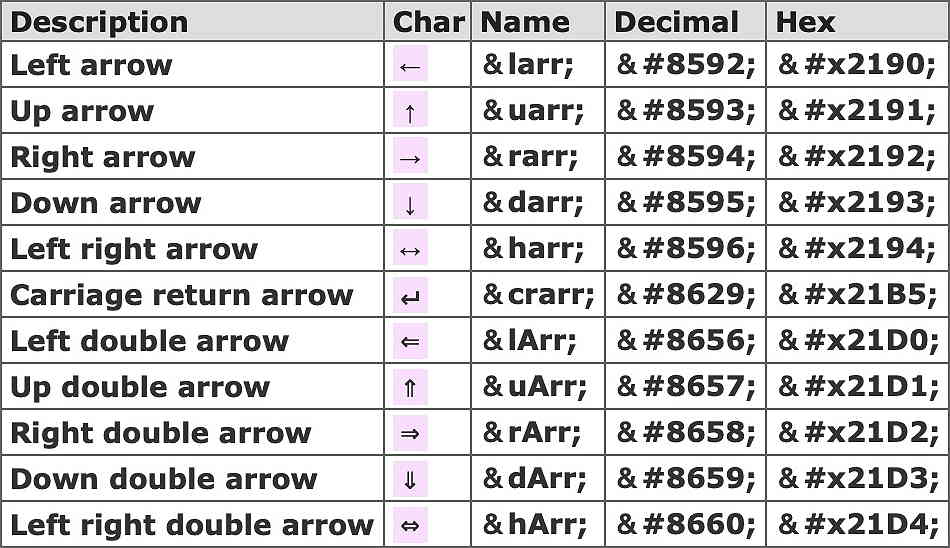The image size is (950, 548).
Task: Click the &#8594; decimal code cell
Action: 686,158
